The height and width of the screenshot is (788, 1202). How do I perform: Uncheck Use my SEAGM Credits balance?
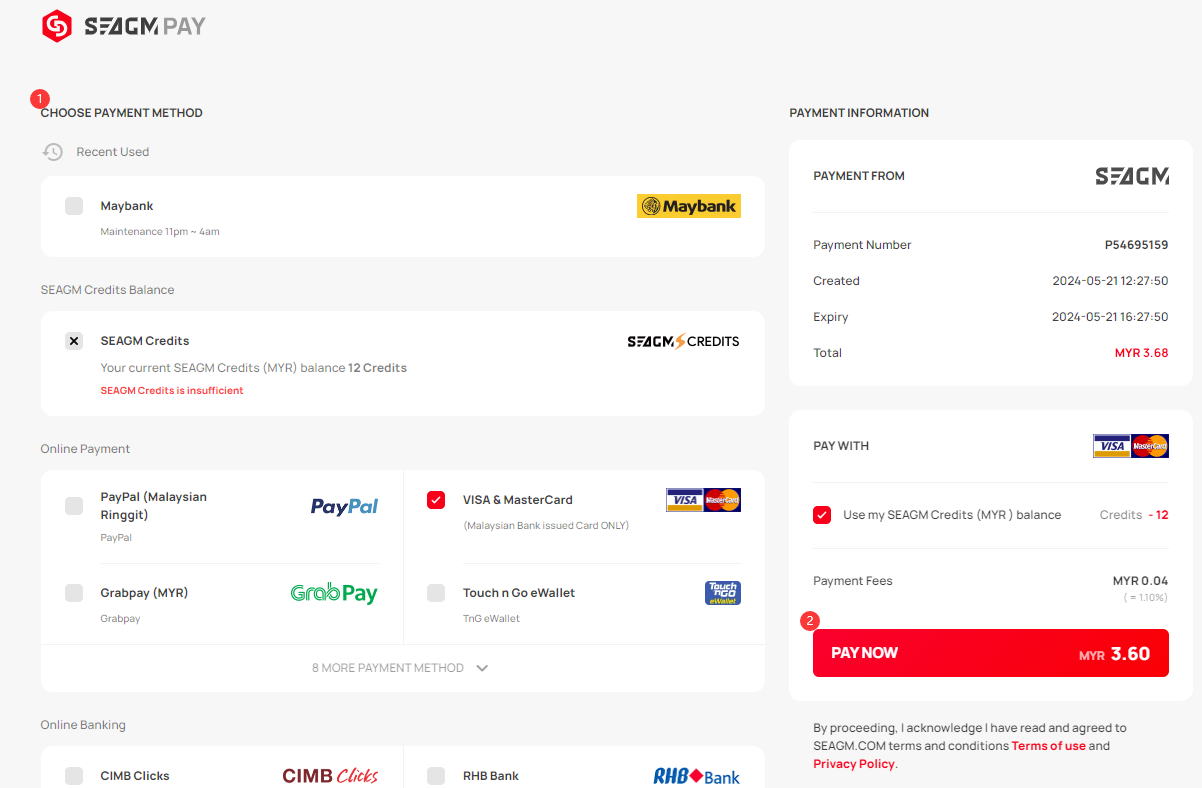(822, 515)
